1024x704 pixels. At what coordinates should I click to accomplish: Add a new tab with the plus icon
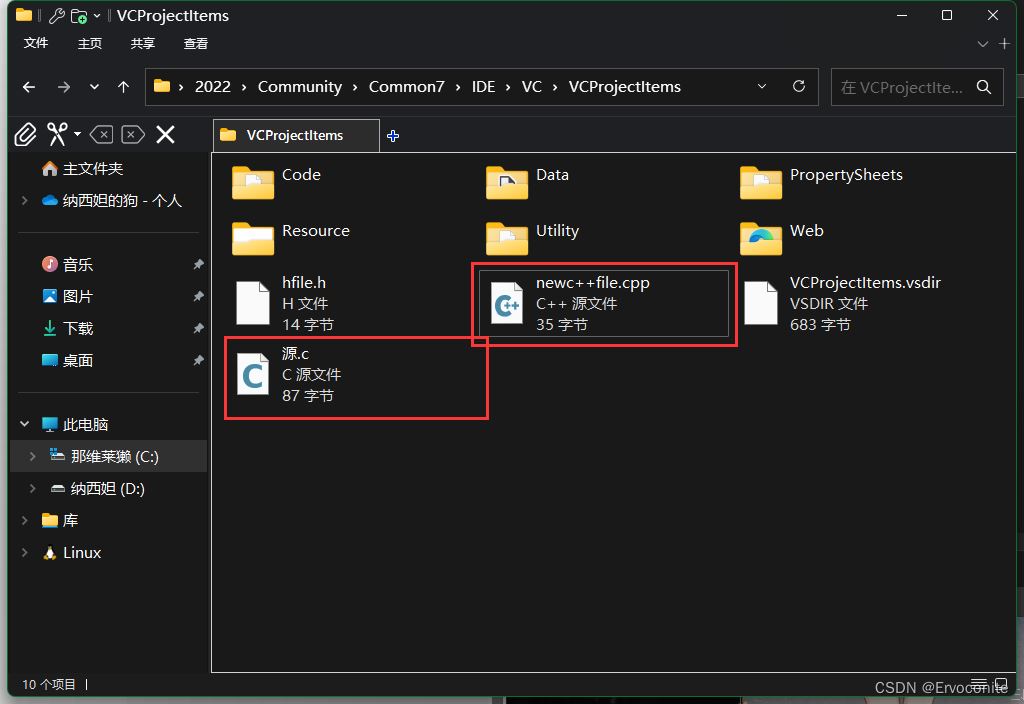point(392,136)
